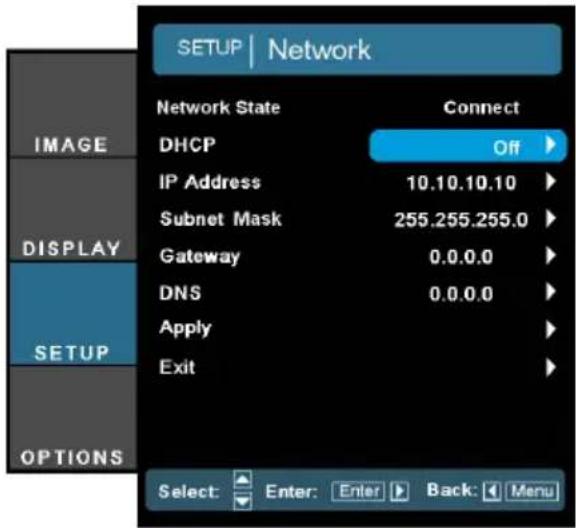Select the DHCP label
576x528 pixels.
187,144
